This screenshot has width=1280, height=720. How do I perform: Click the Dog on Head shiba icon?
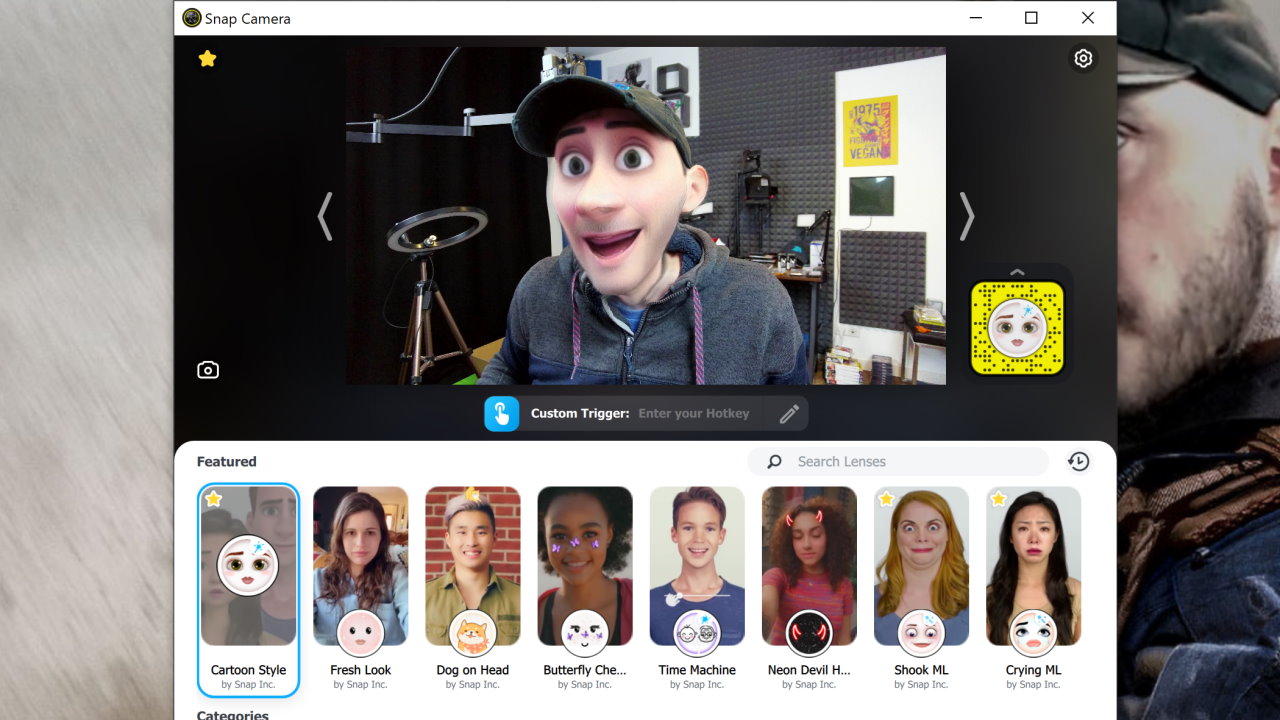[473, 633]
